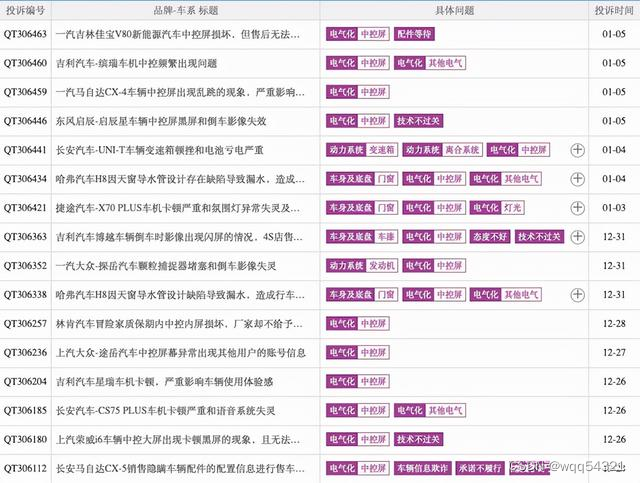Open 一汽大众-探岳 颗粒捕捉器堵塞 complaint

point(166,266)
